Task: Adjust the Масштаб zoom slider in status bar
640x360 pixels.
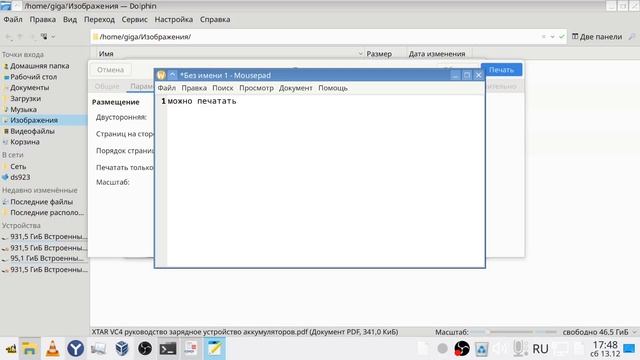Action: [x=513, y=332]
